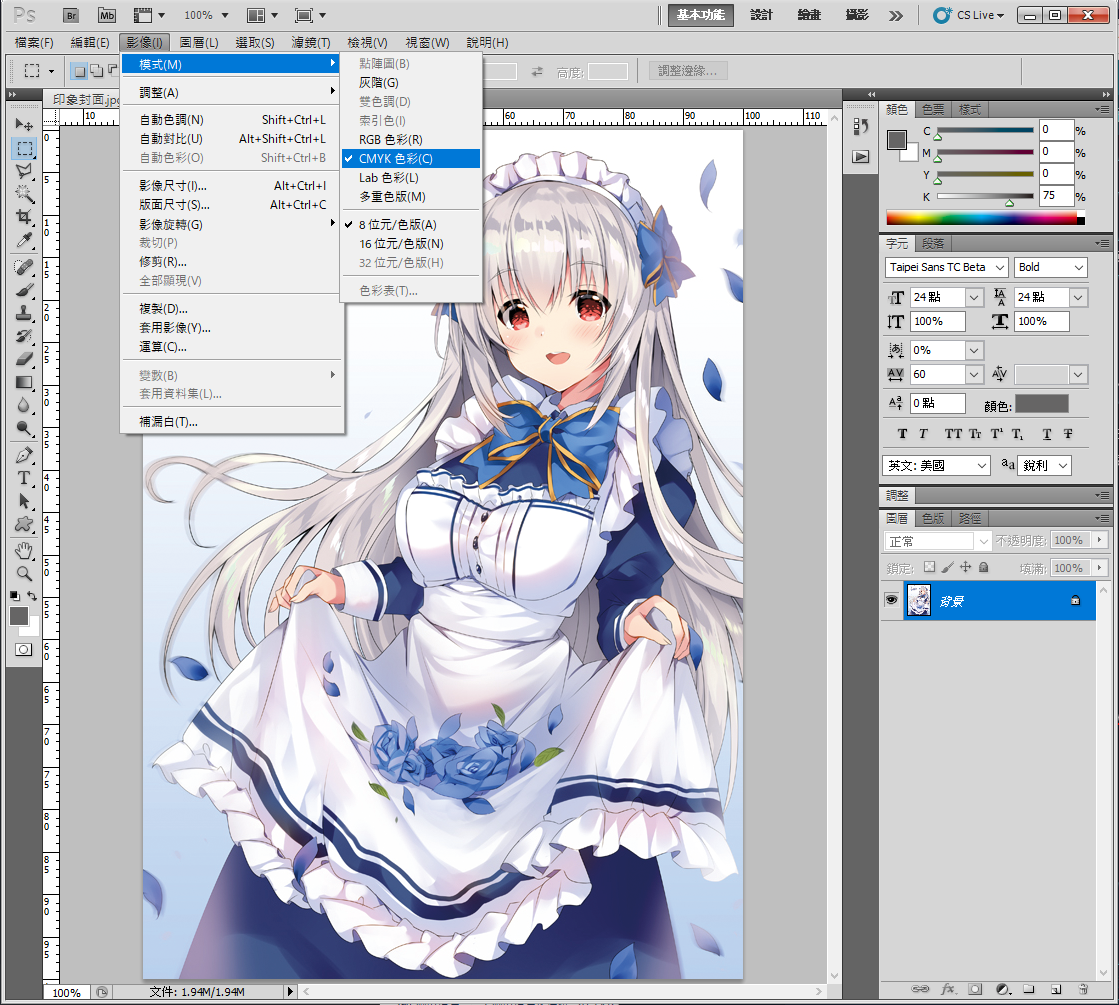Choose 灰階(G) grayscale mode

(410, 83)
